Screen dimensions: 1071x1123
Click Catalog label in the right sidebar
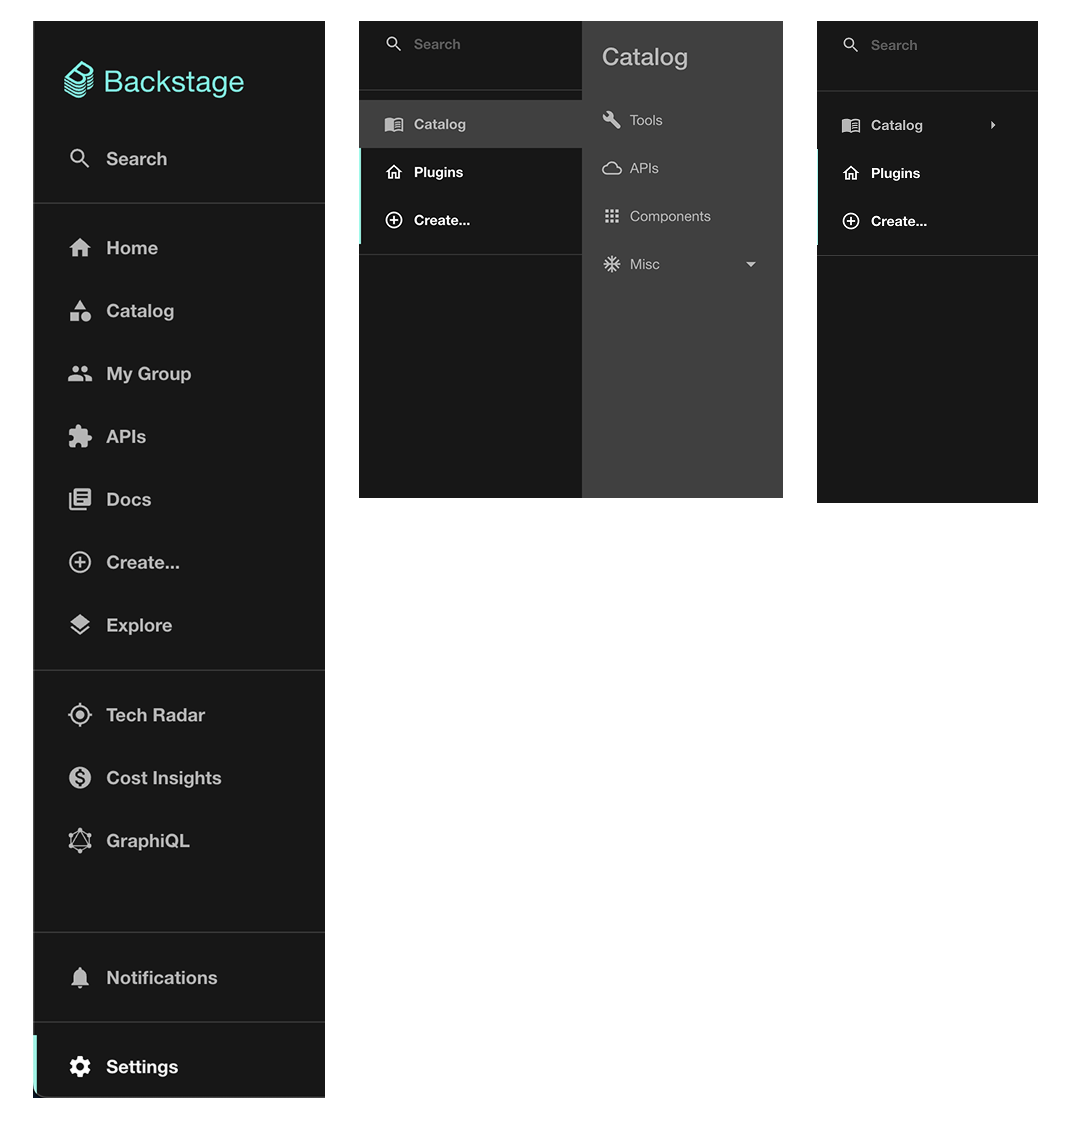coord(896,125)
